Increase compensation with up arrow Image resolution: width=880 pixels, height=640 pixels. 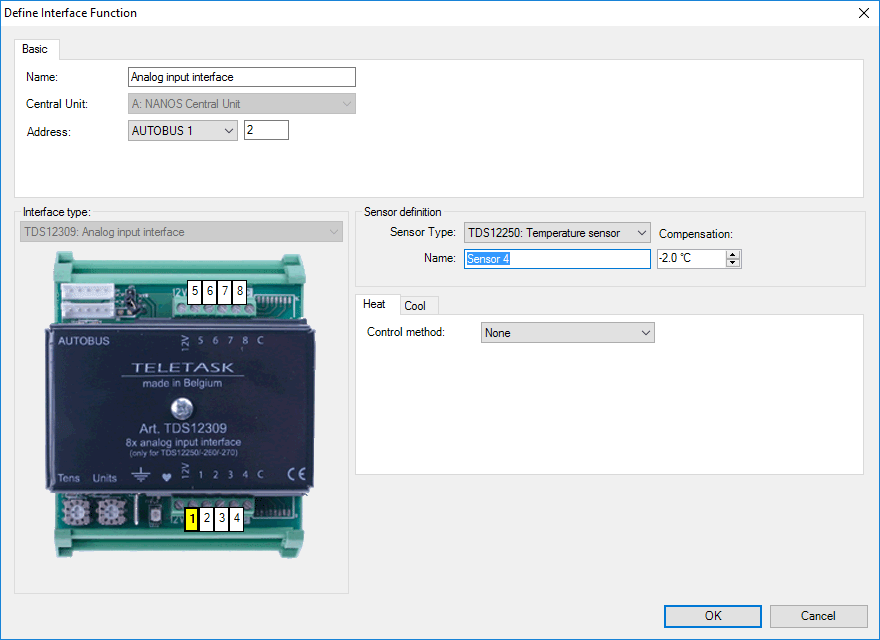point(734,254)
